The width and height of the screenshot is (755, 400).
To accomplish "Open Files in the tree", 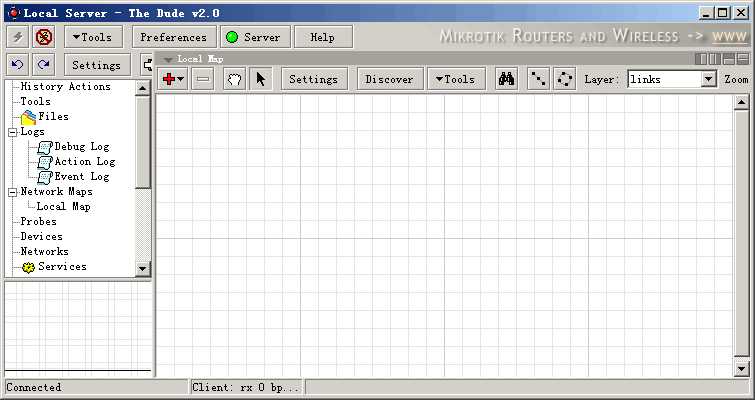I will 53,116.
